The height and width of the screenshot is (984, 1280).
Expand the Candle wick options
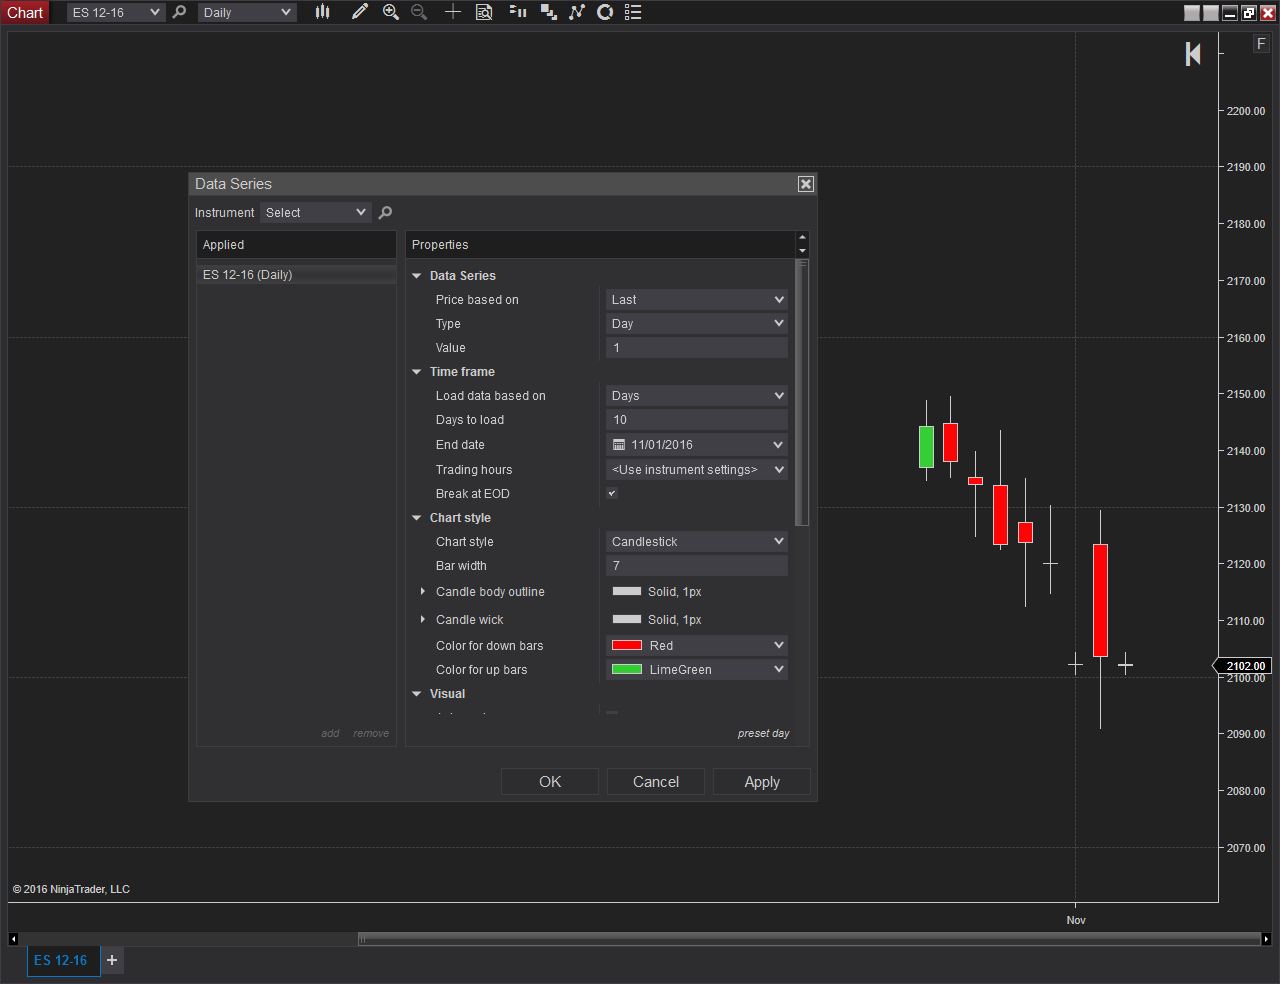click(x=423, y=620)
